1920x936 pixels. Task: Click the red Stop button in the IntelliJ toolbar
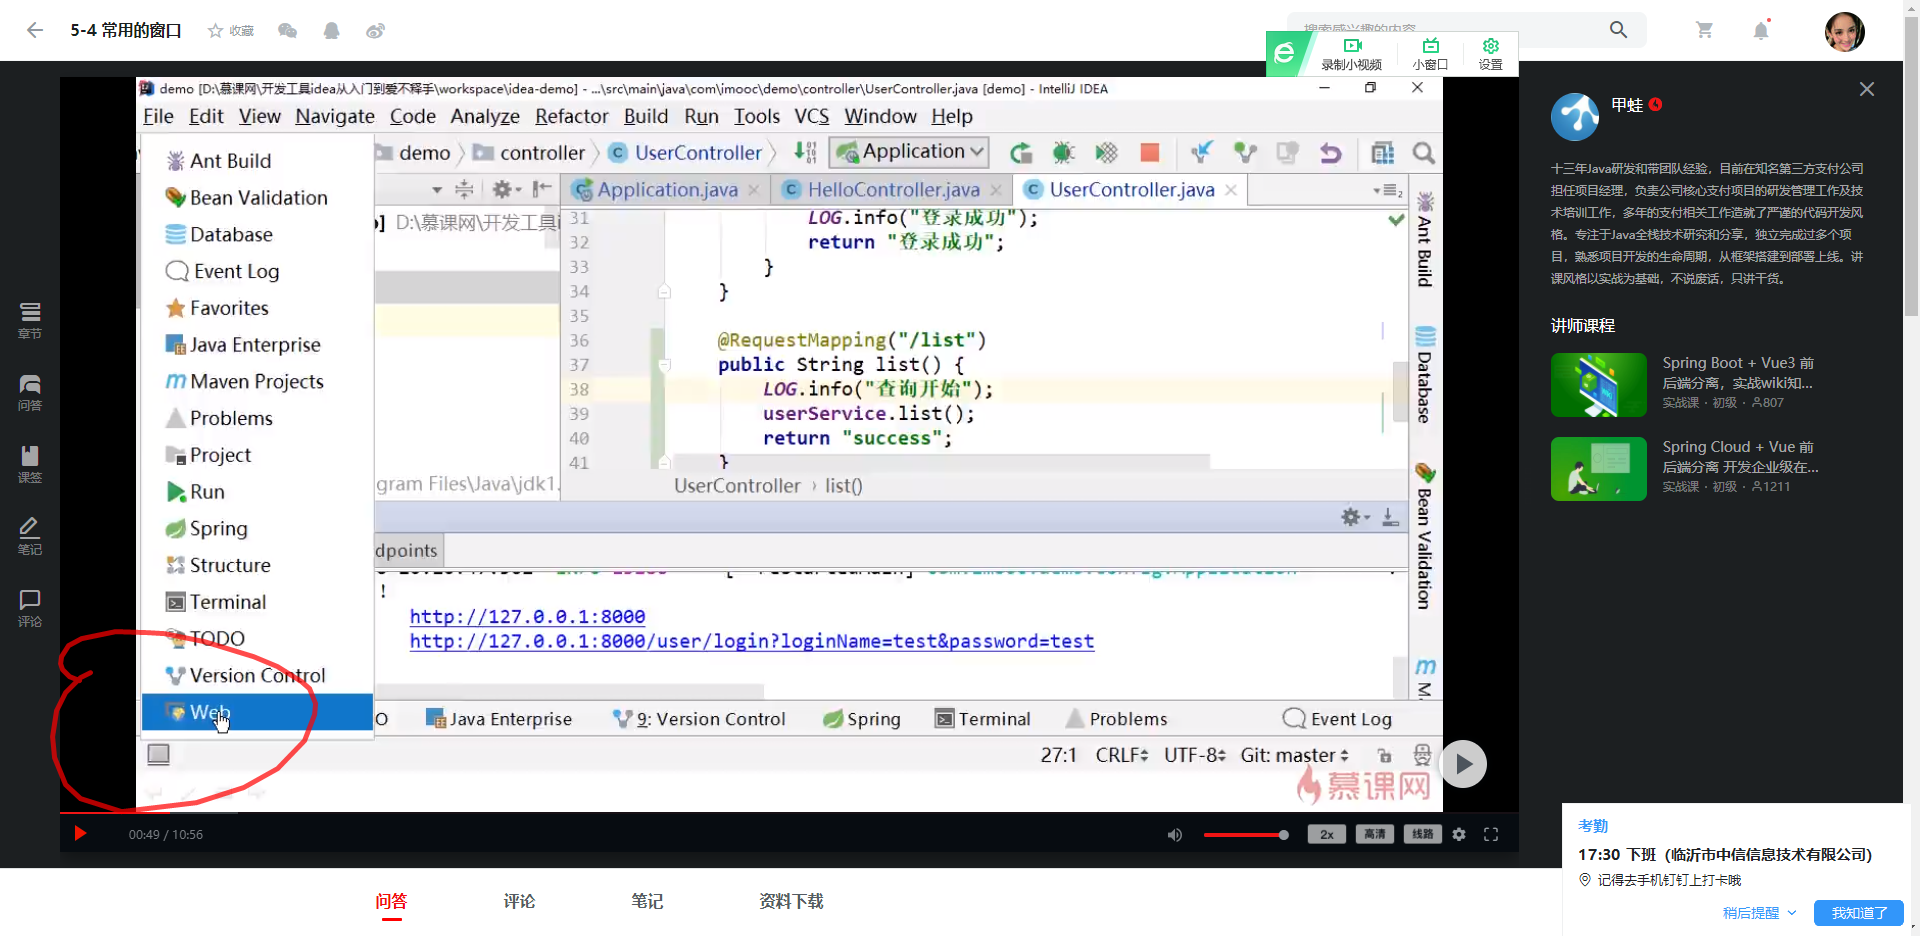point(1150,152)
